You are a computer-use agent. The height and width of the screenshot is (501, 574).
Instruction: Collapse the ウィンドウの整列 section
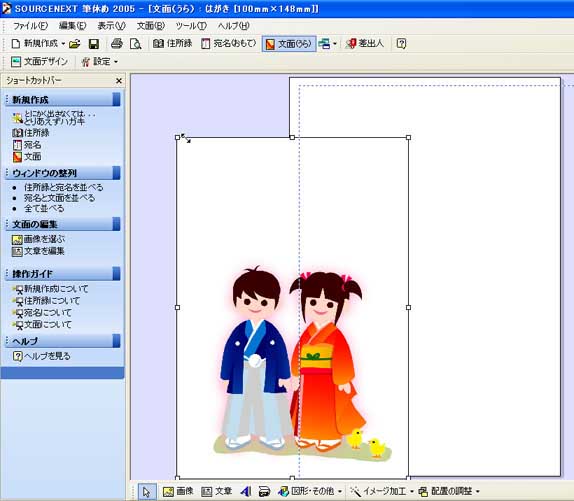coord(116,173)
